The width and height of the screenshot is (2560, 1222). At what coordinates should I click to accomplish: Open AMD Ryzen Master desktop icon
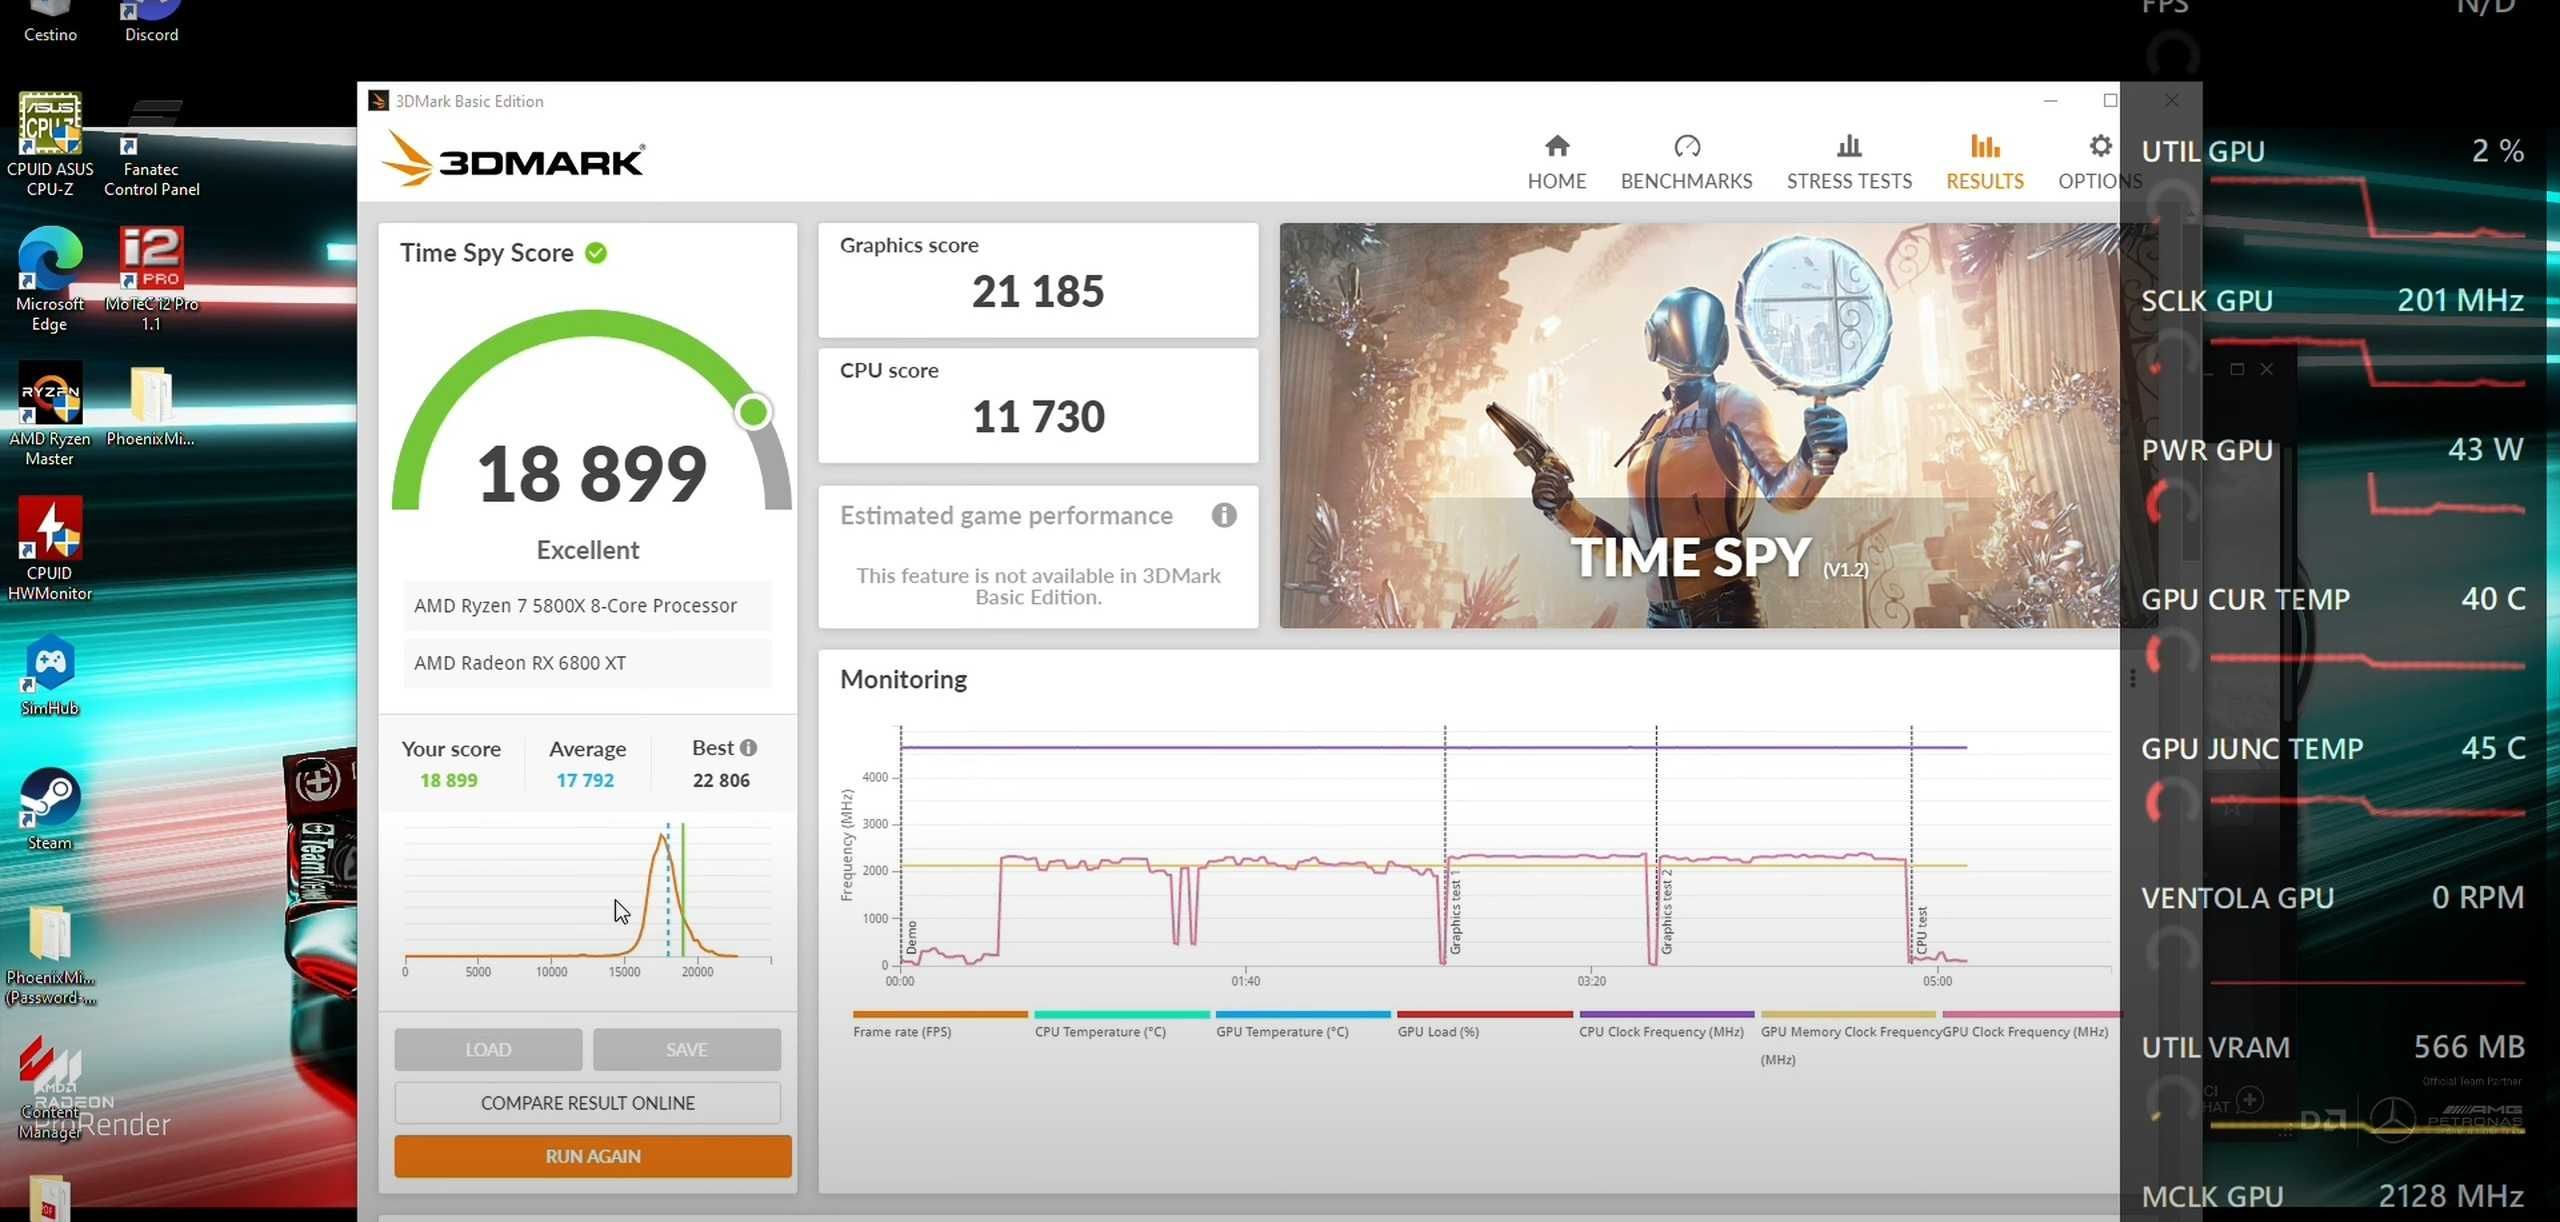click(x=50, y=415)
